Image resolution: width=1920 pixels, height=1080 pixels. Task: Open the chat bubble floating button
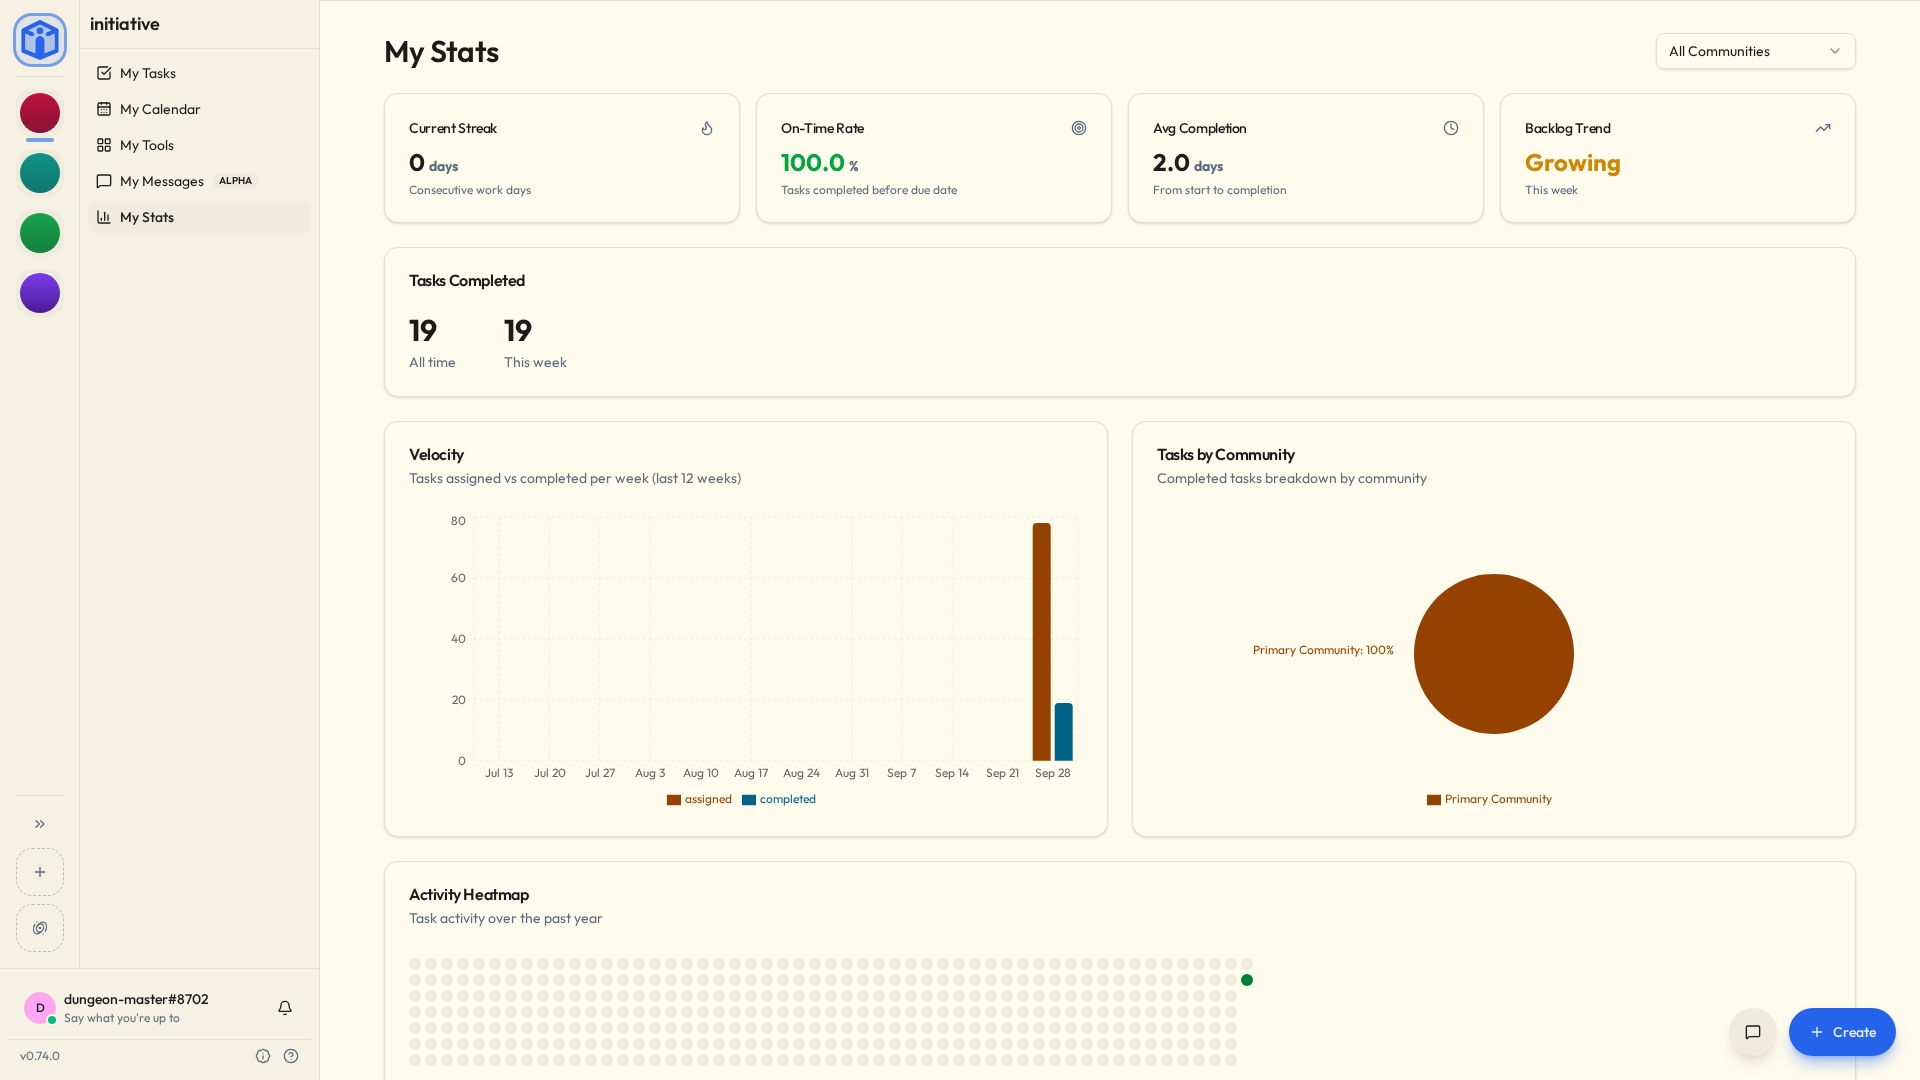pyautogui.click(x=1753, y=1032)
